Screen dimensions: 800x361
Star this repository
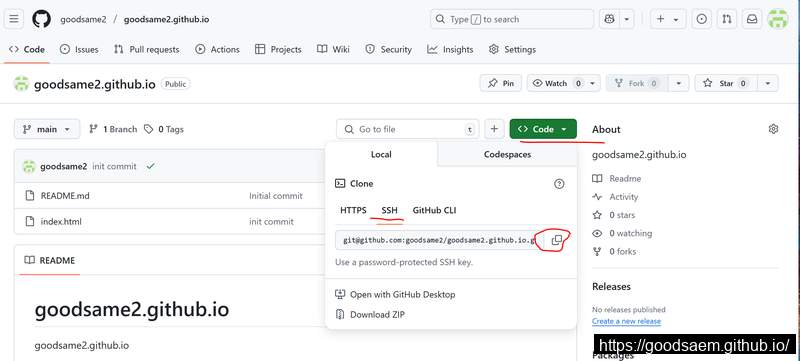[726, 83]
